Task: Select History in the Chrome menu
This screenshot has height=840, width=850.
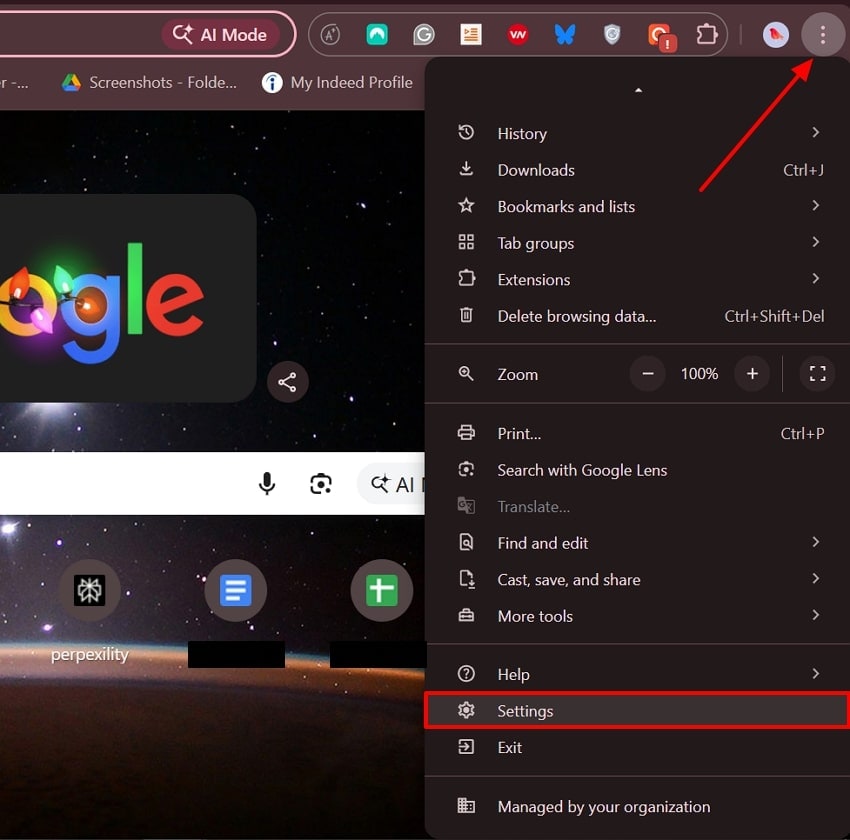Action: click(522, 133)
